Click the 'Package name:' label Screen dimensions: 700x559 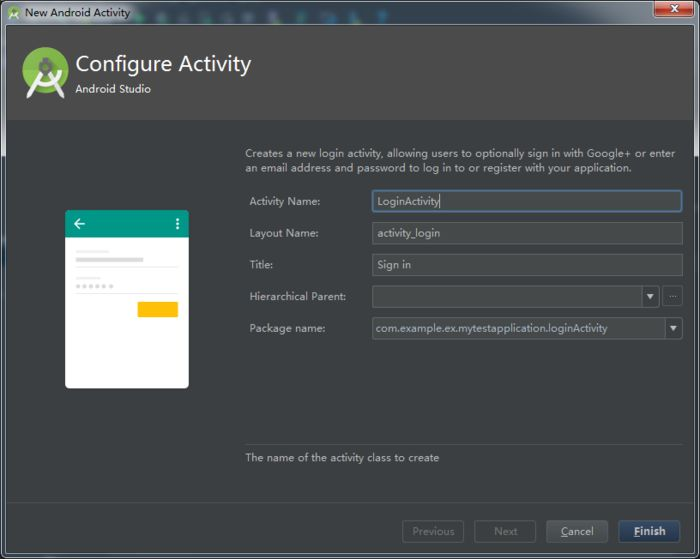point(288,328)
